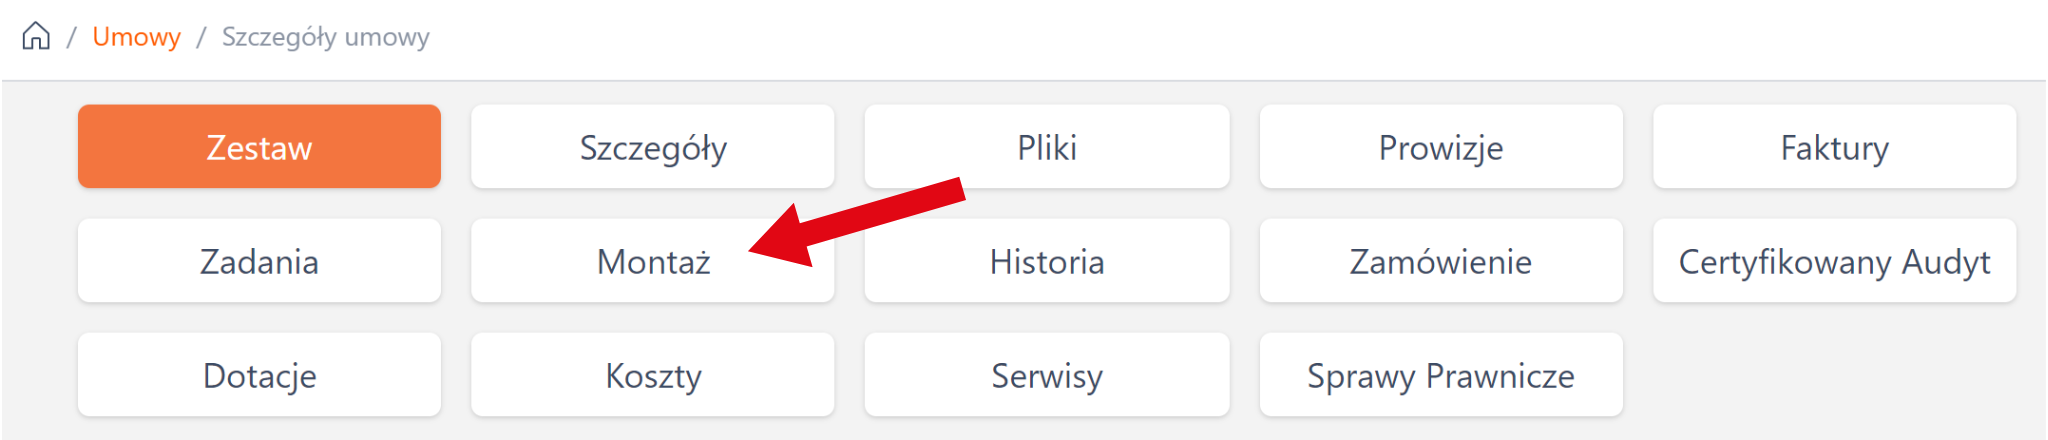Open the Prowizje tab
Image resolution: width=2048 pixels, height=440 pixels.
[1440, 147]
